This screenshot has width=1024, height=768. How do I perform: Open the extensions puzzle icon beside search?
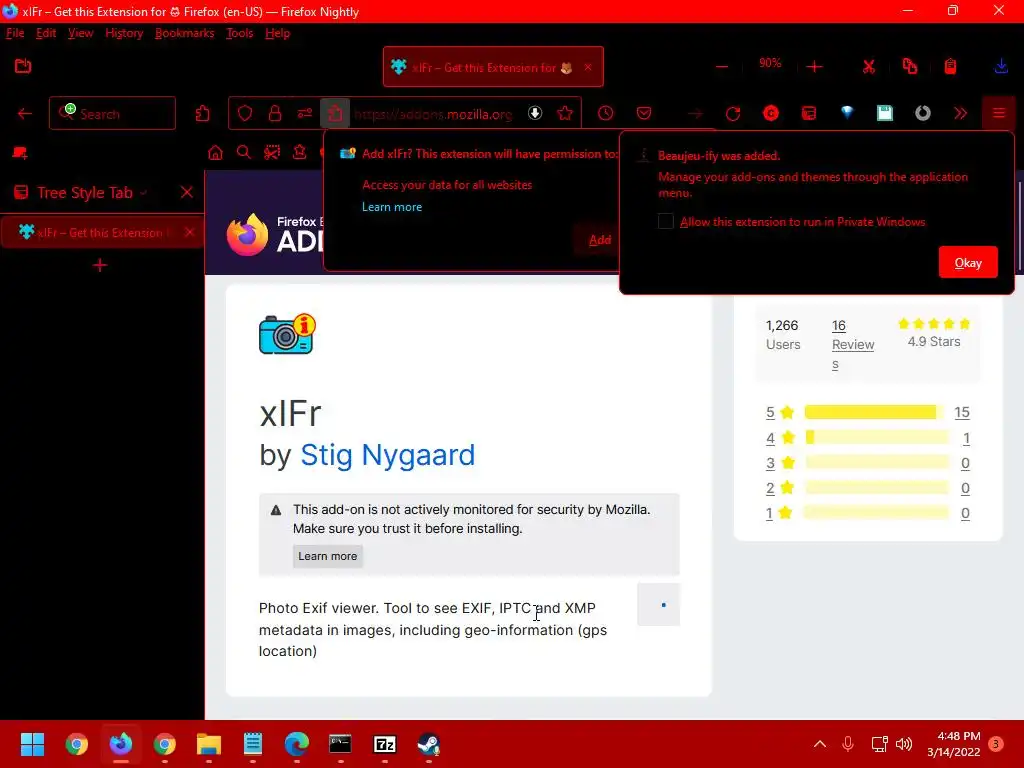click(x=202, y=114)
